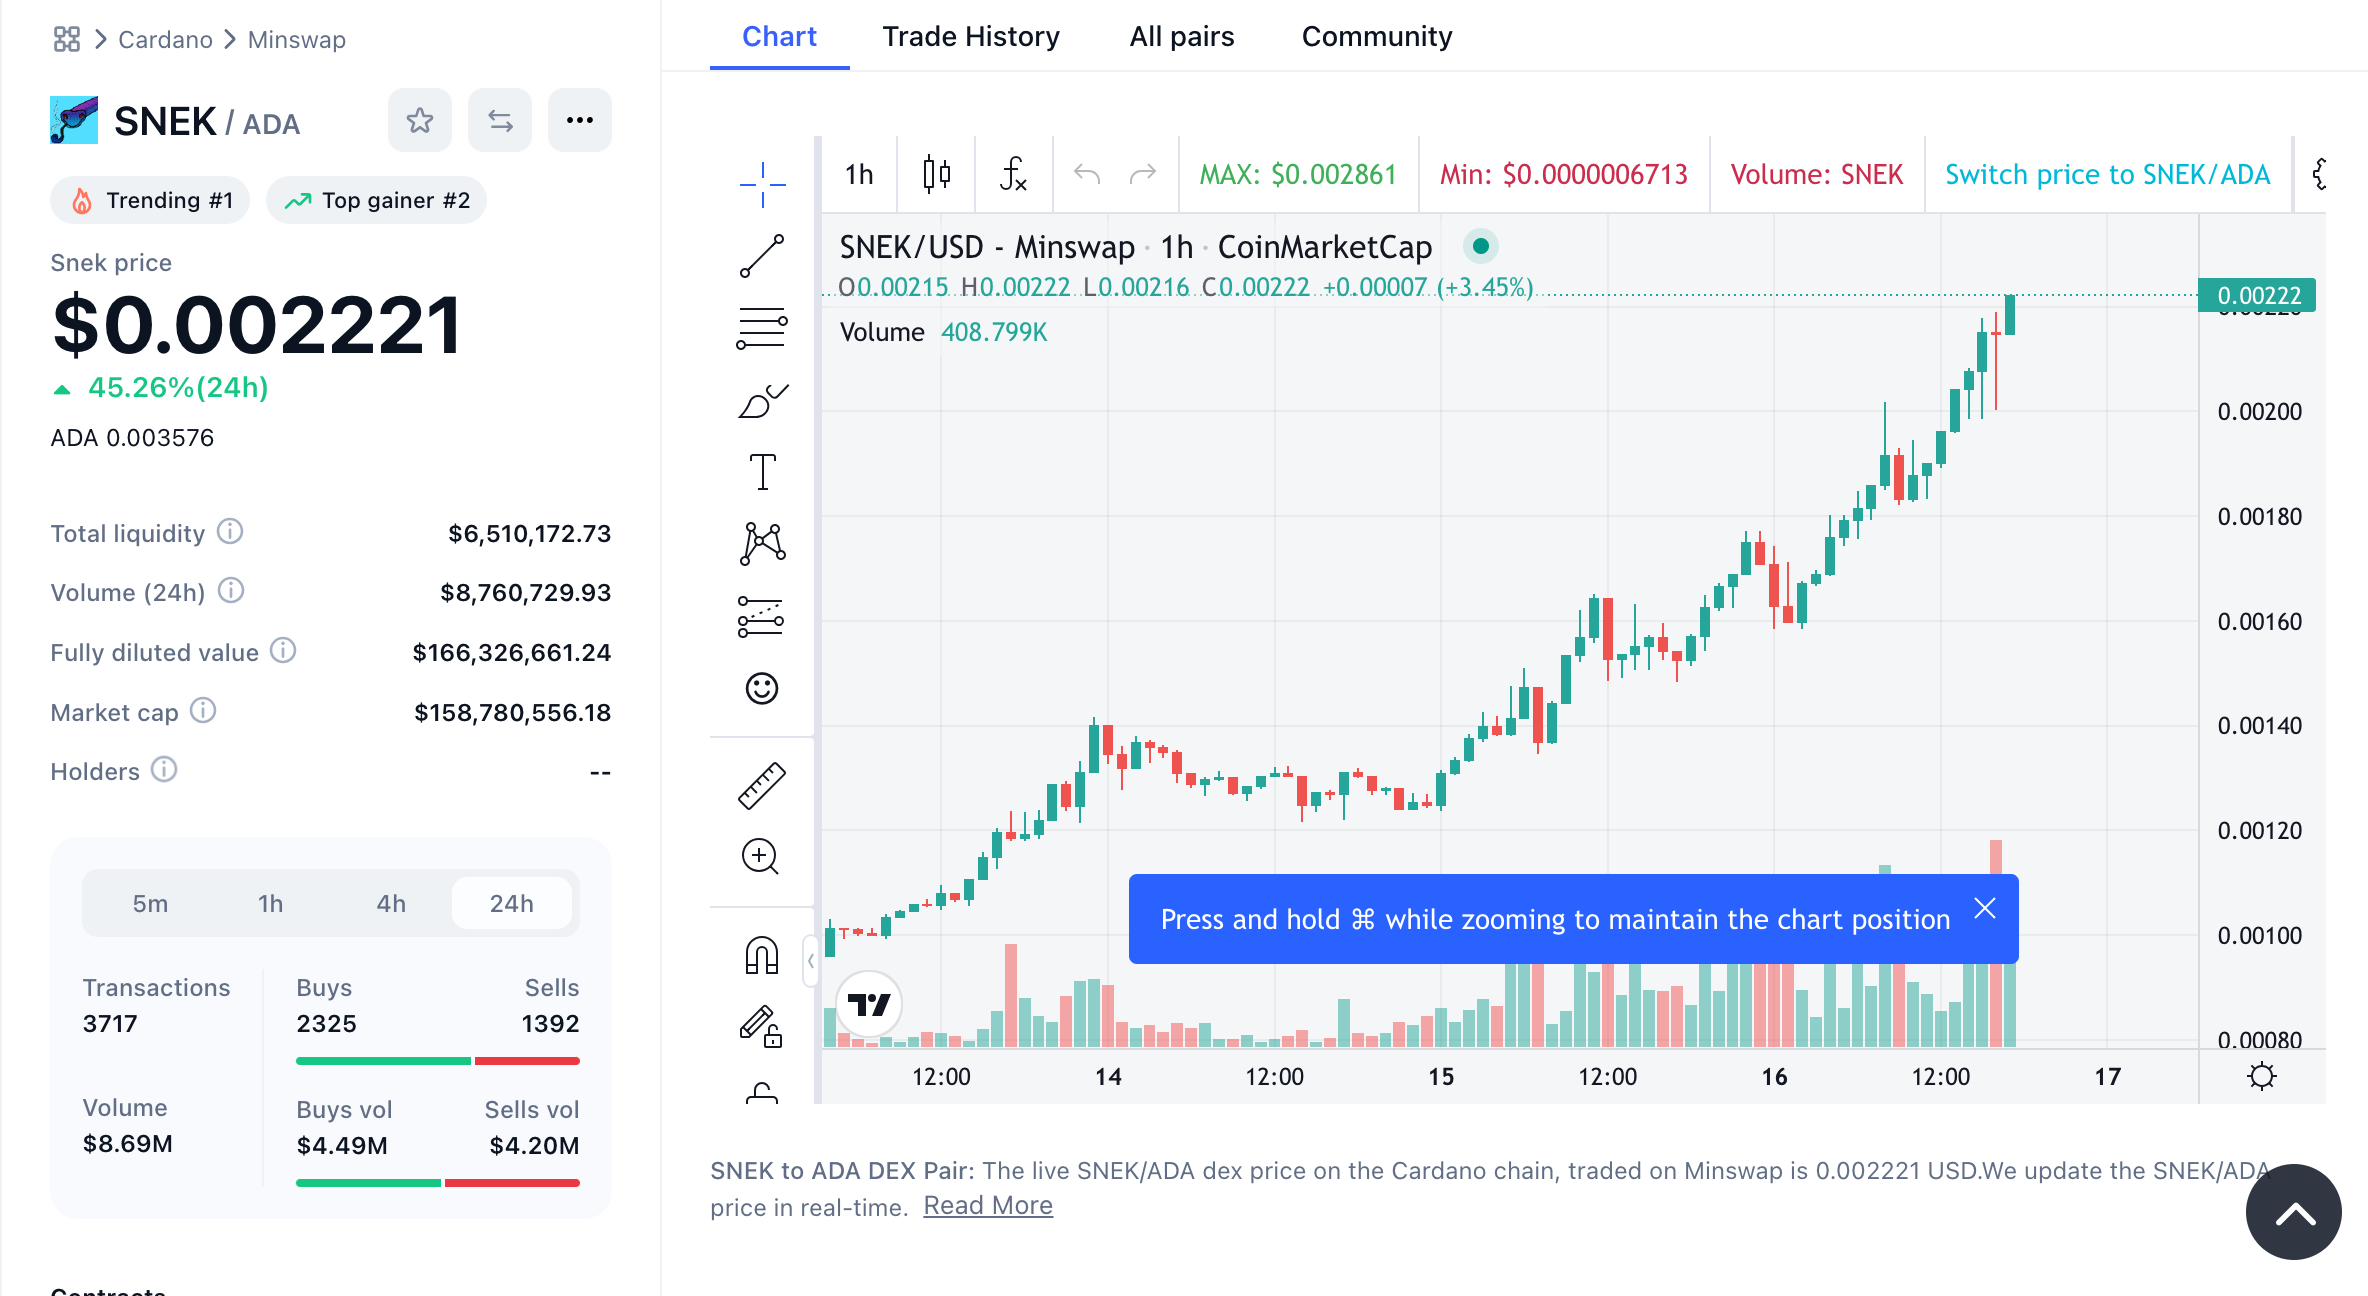Click the MAX: $0.002861 label
Image resolution: width=2368 pixels, height=1296 pixels.
click(1298, 174)
